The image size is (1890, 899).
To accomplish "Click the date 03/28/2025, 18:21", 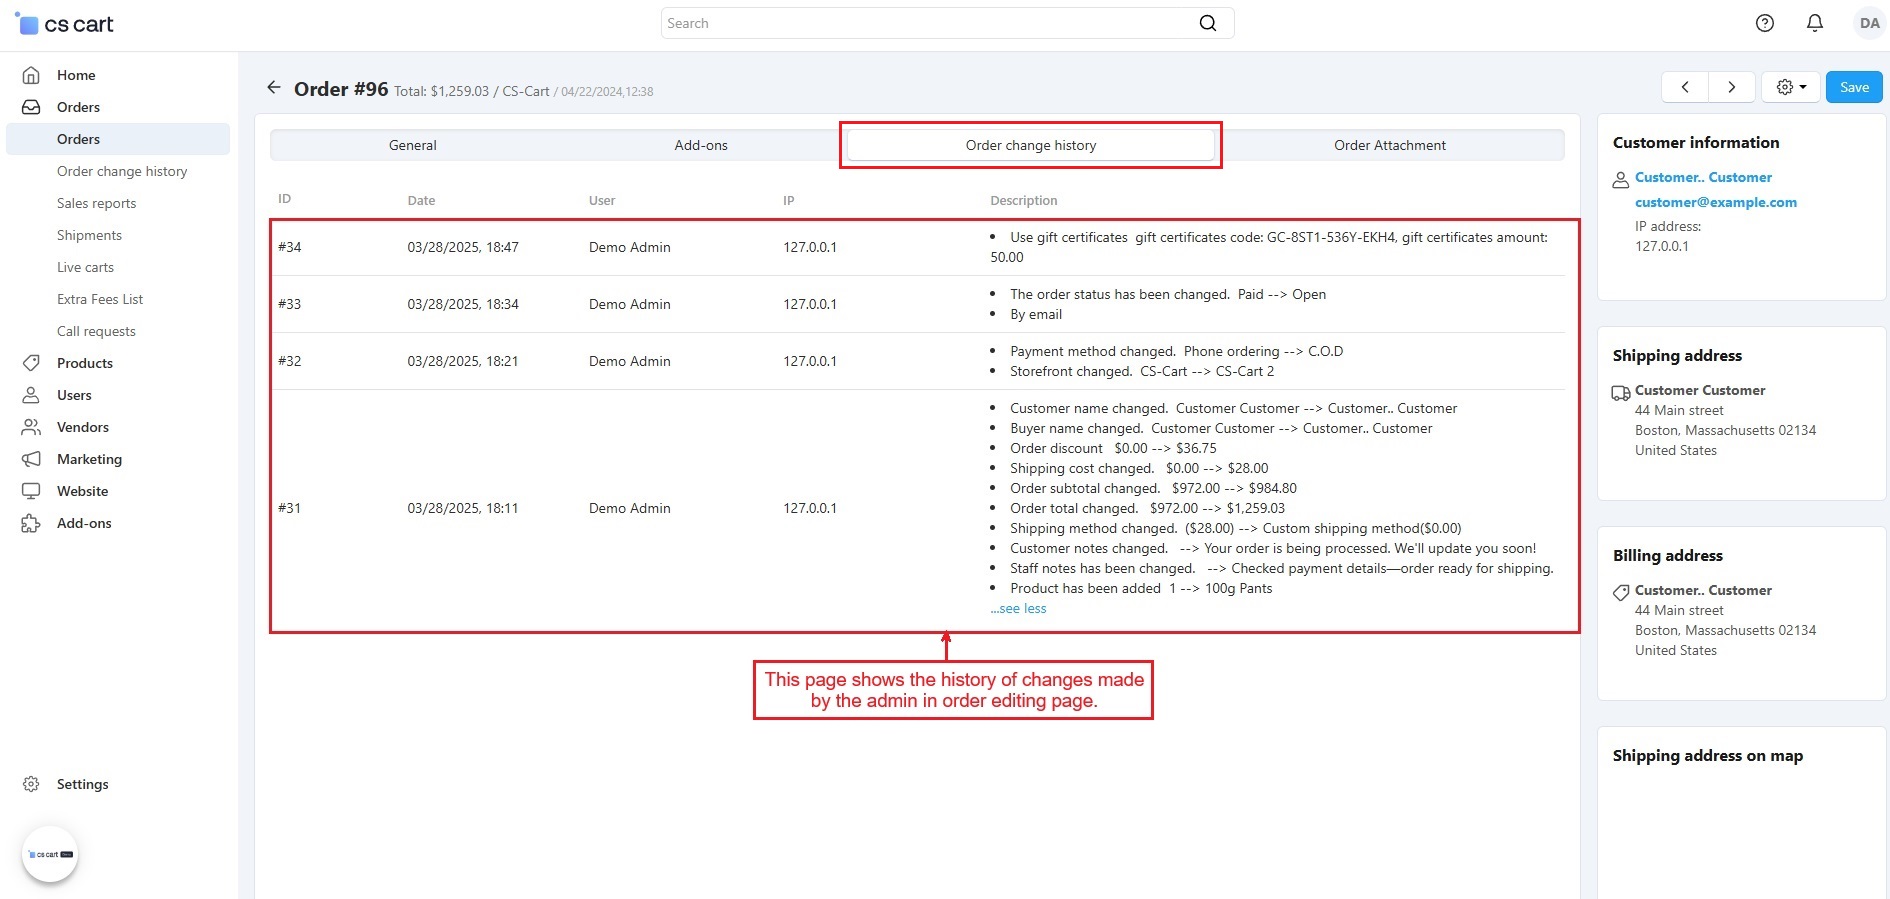I will pyautogui.click(x=463, y=361).
